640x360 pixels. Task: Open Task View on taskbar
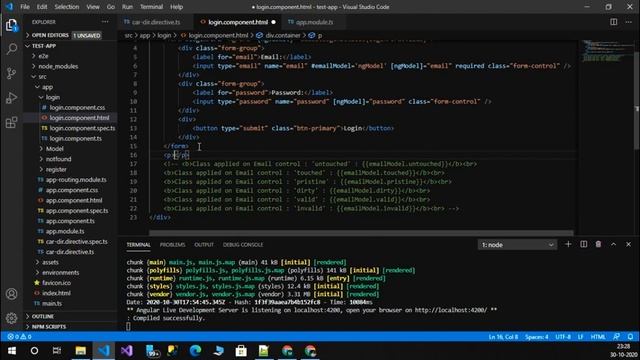pos(57,351)
